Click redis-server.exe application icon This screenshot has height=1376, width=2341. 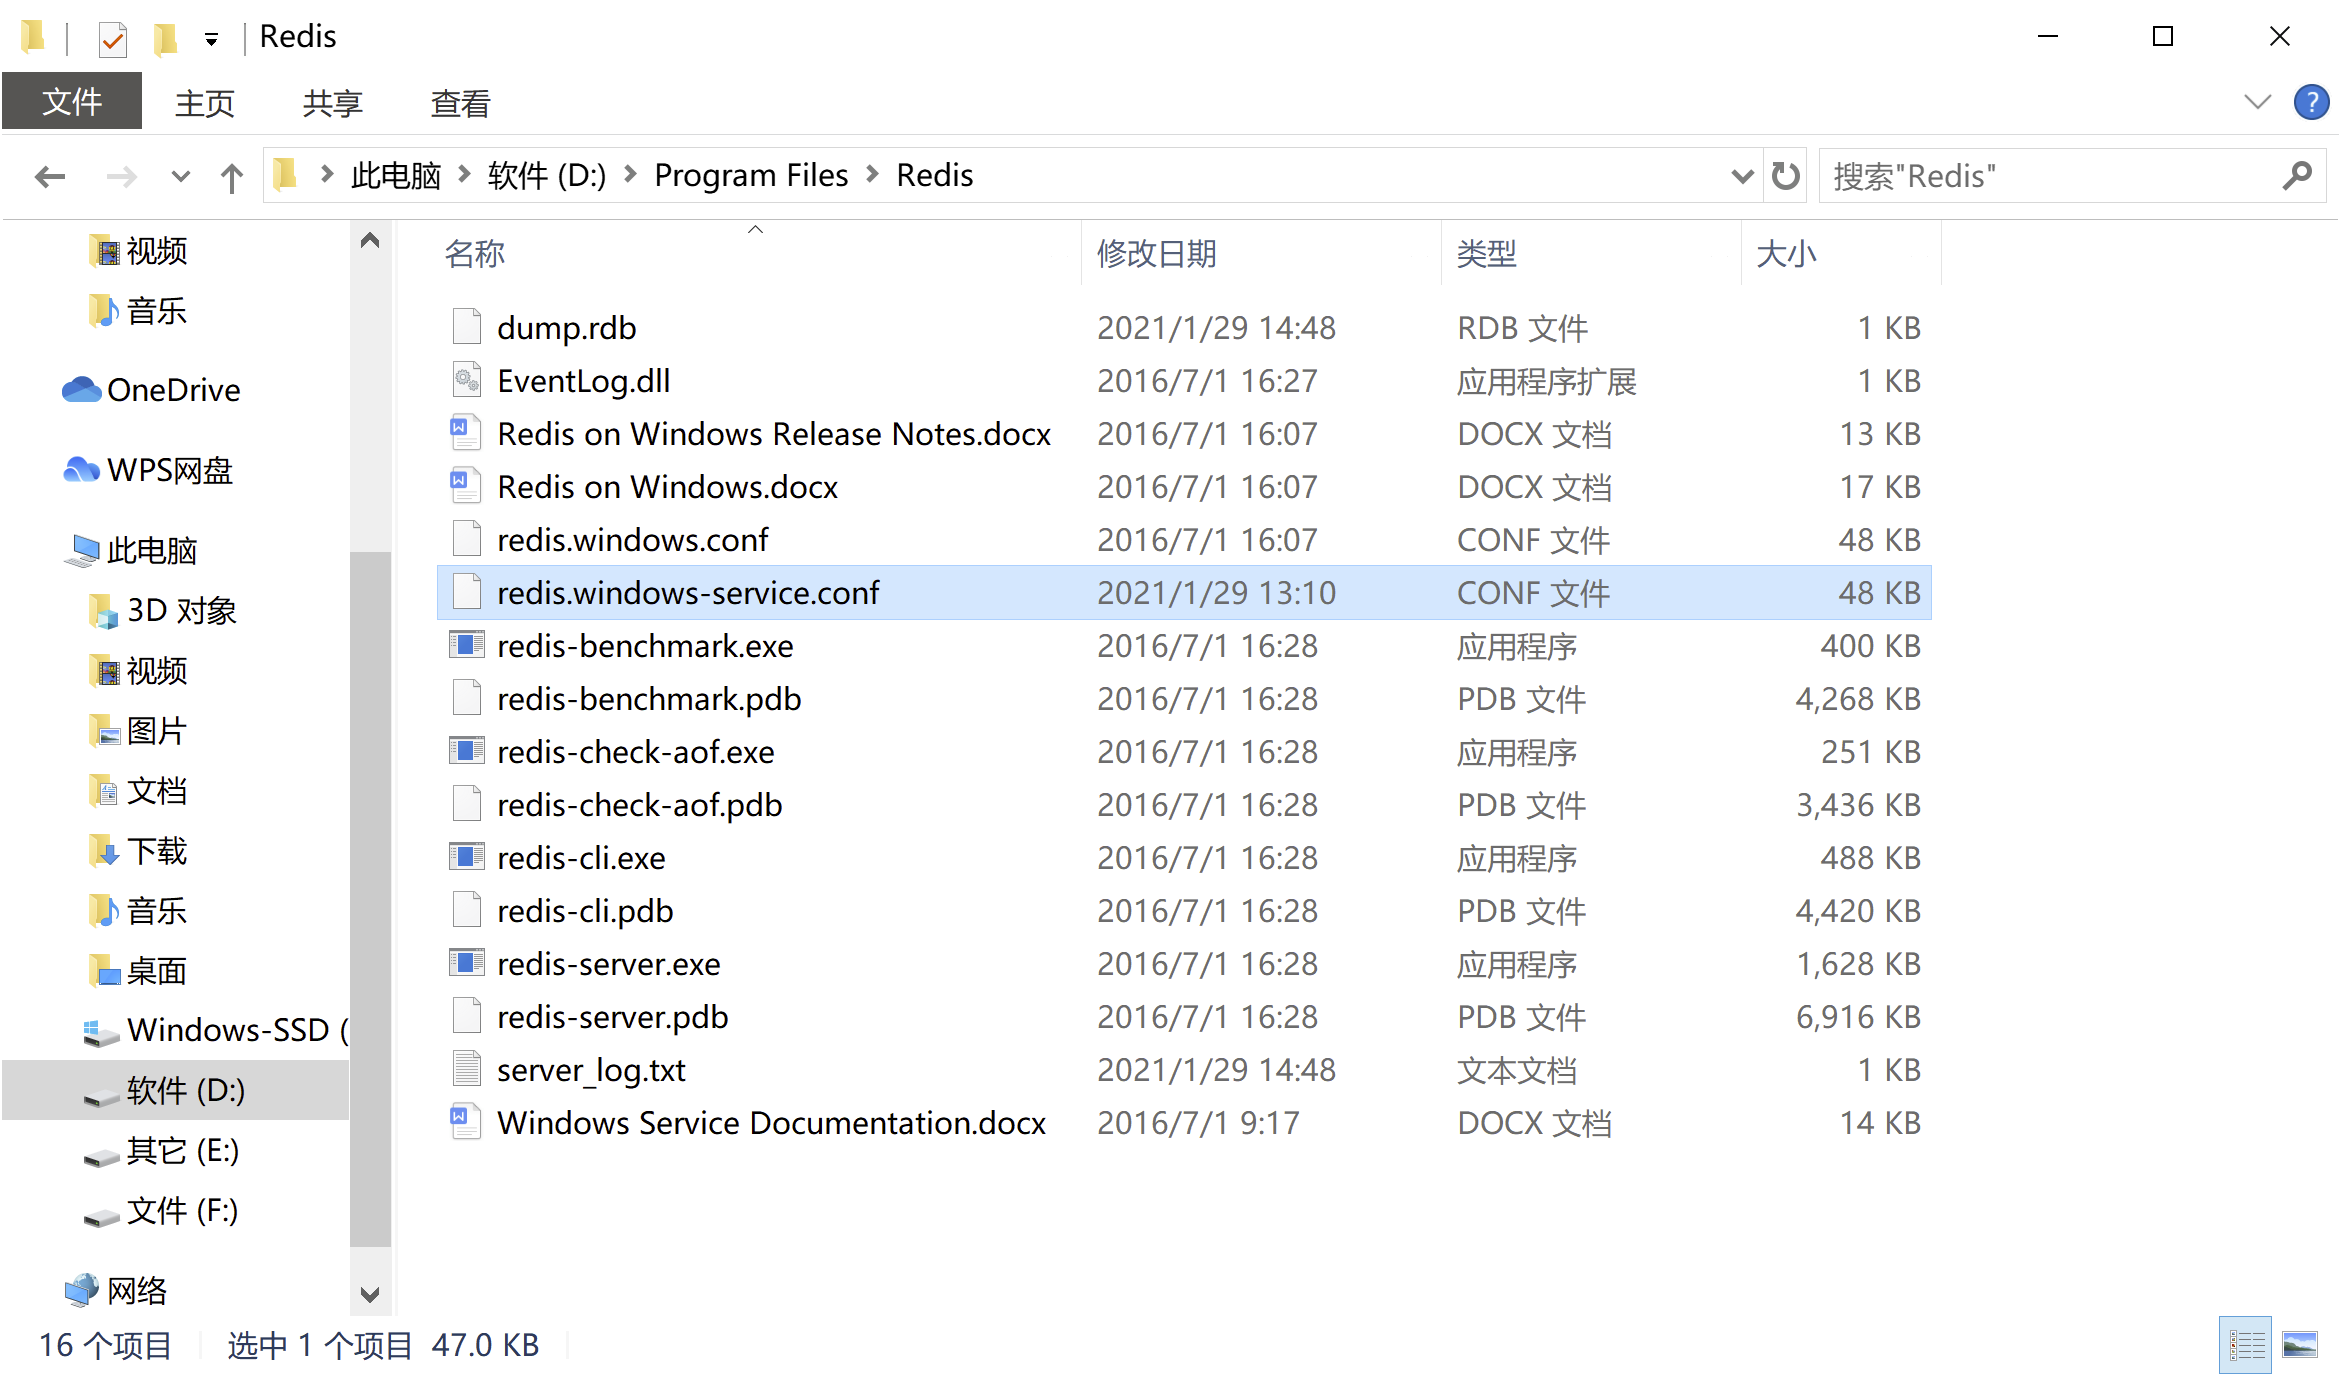tap(466, 963)
